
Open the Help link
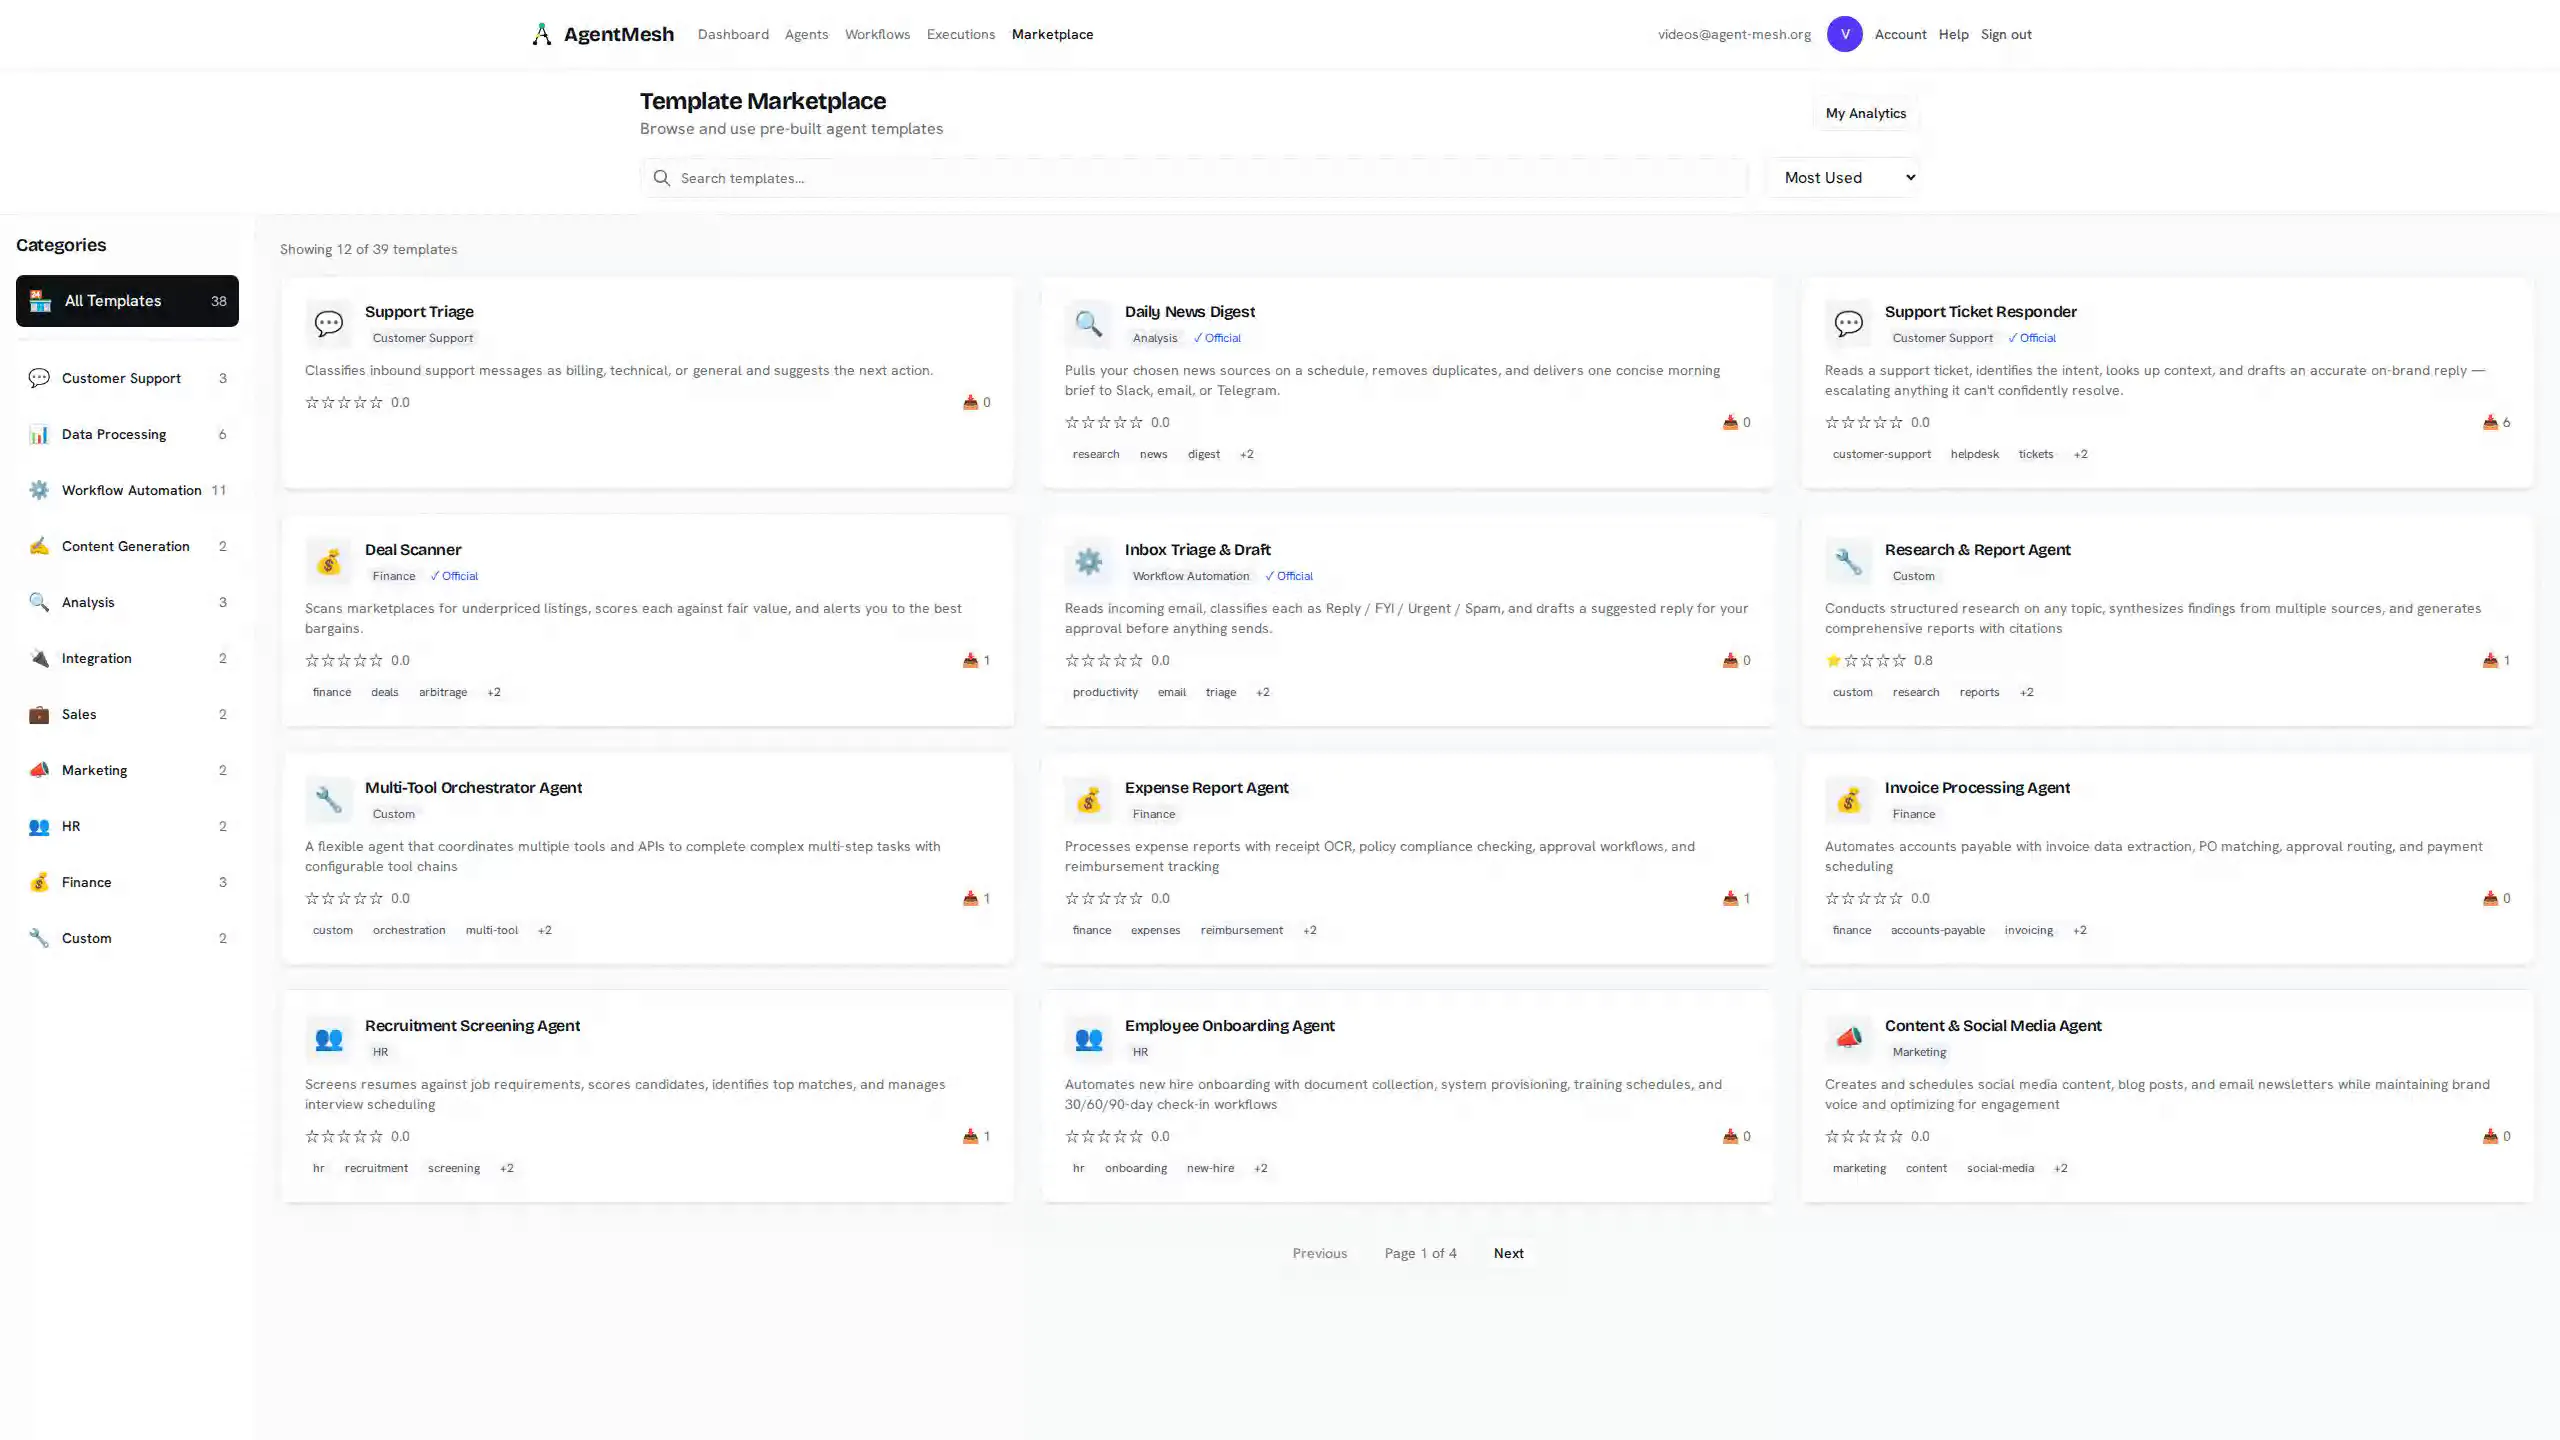[1953, 34]
